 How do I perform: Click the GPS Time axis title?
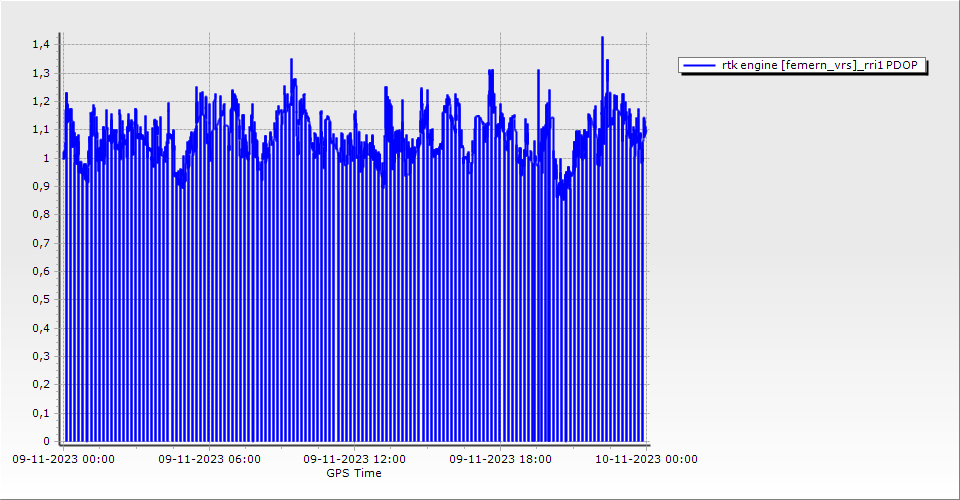tap(354, 473)
